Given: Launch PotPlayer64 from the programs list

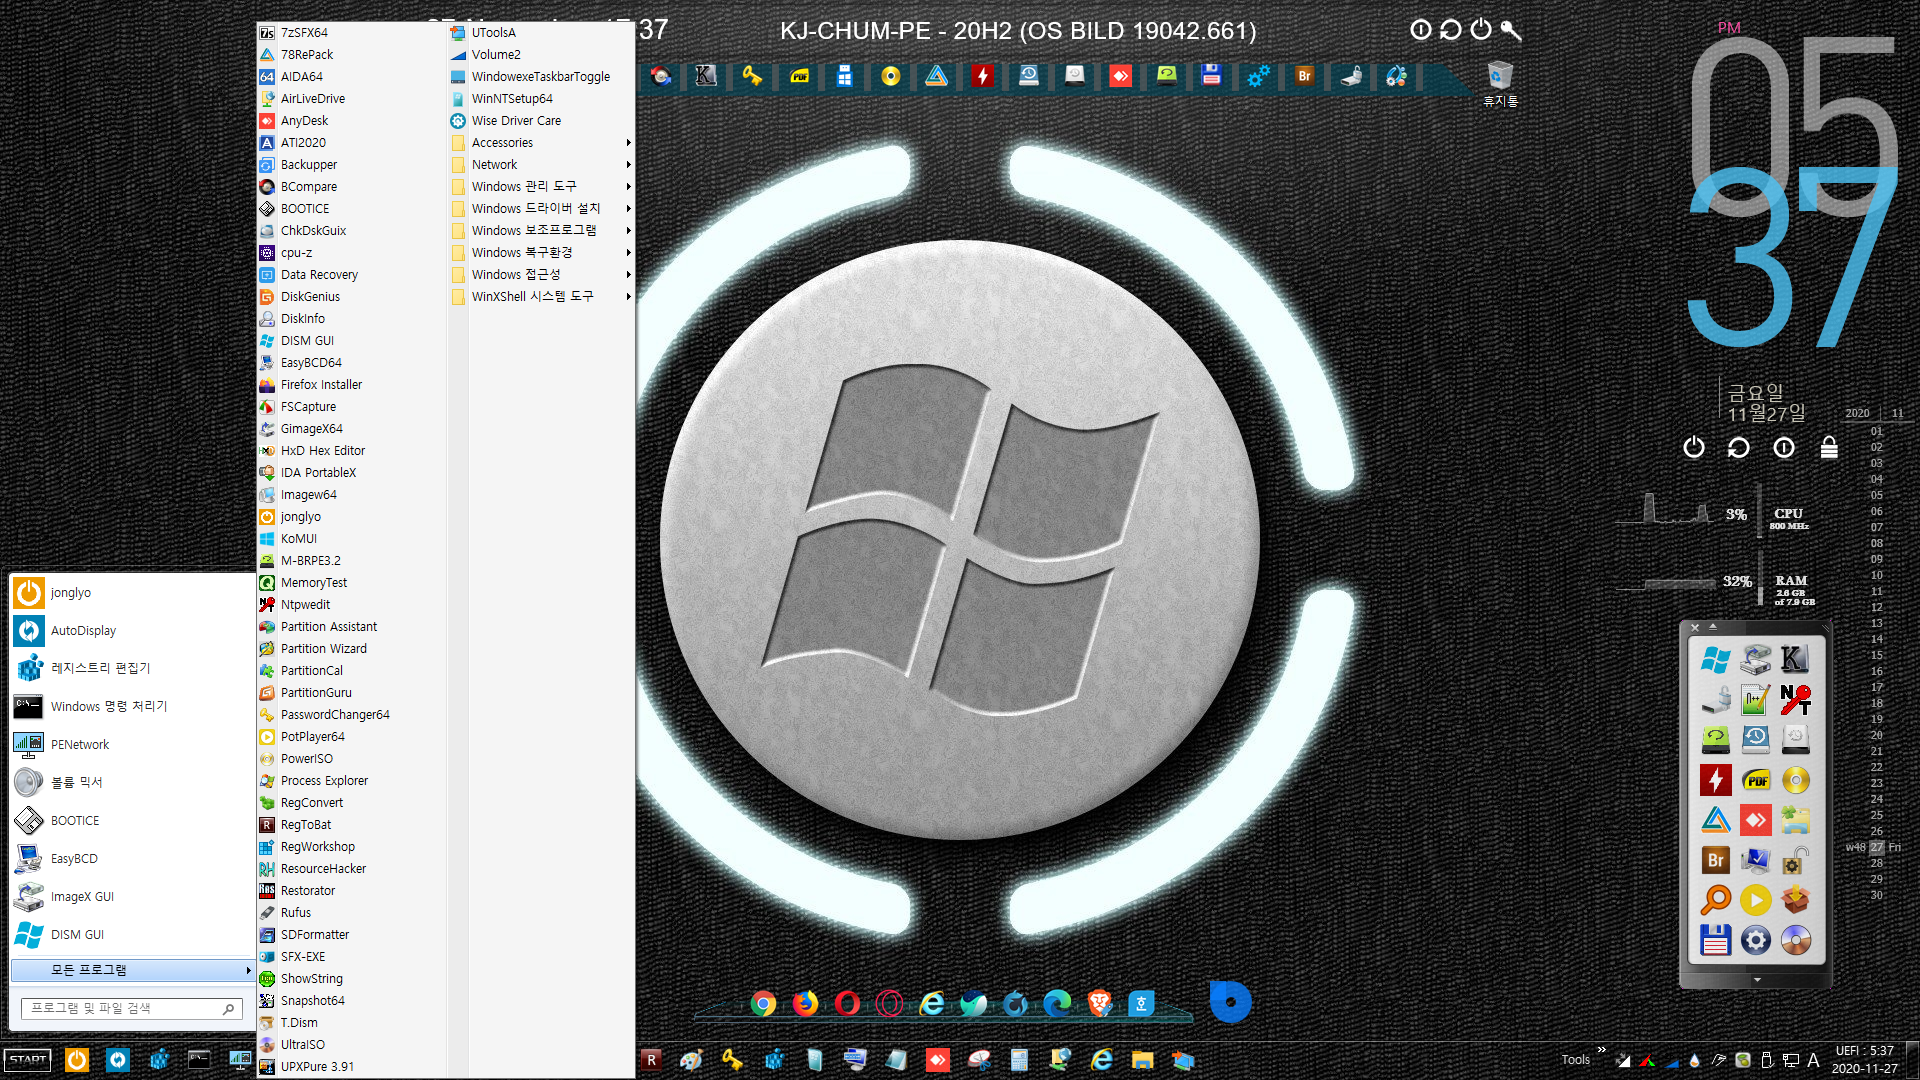Looking at the screenshot, I should coord(351,737).
